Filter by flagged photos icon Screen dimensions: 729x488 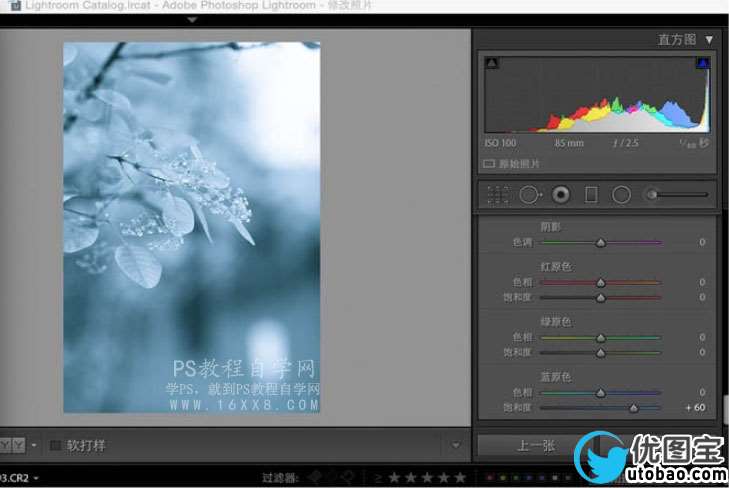(315, 477)
